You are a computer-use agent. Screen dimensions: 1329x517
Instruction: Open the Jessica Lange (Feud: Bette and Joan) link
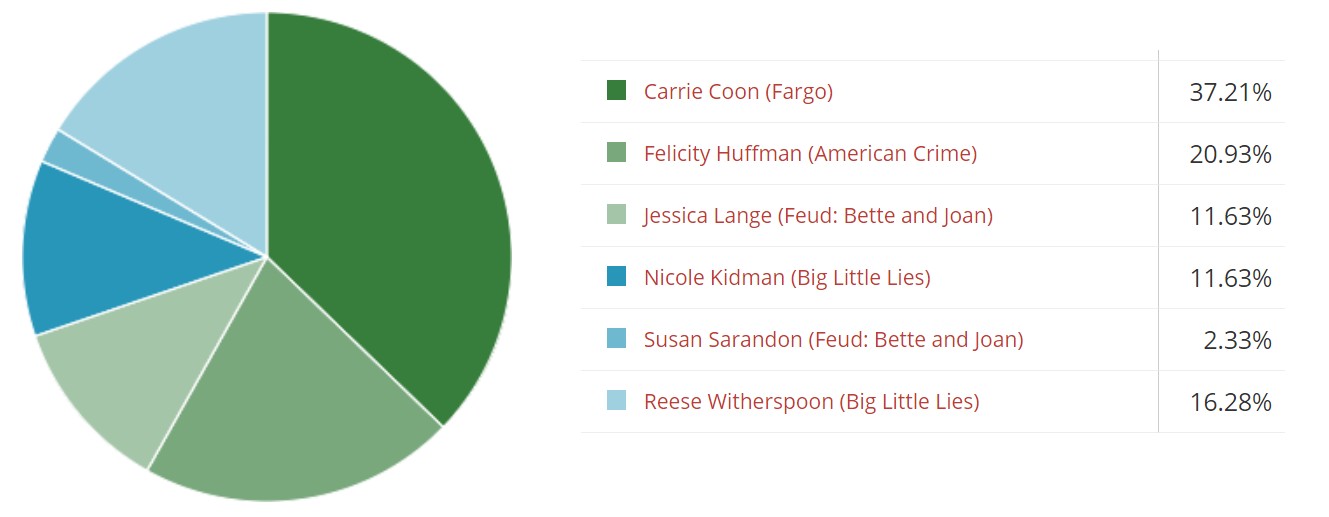(818, 216)
